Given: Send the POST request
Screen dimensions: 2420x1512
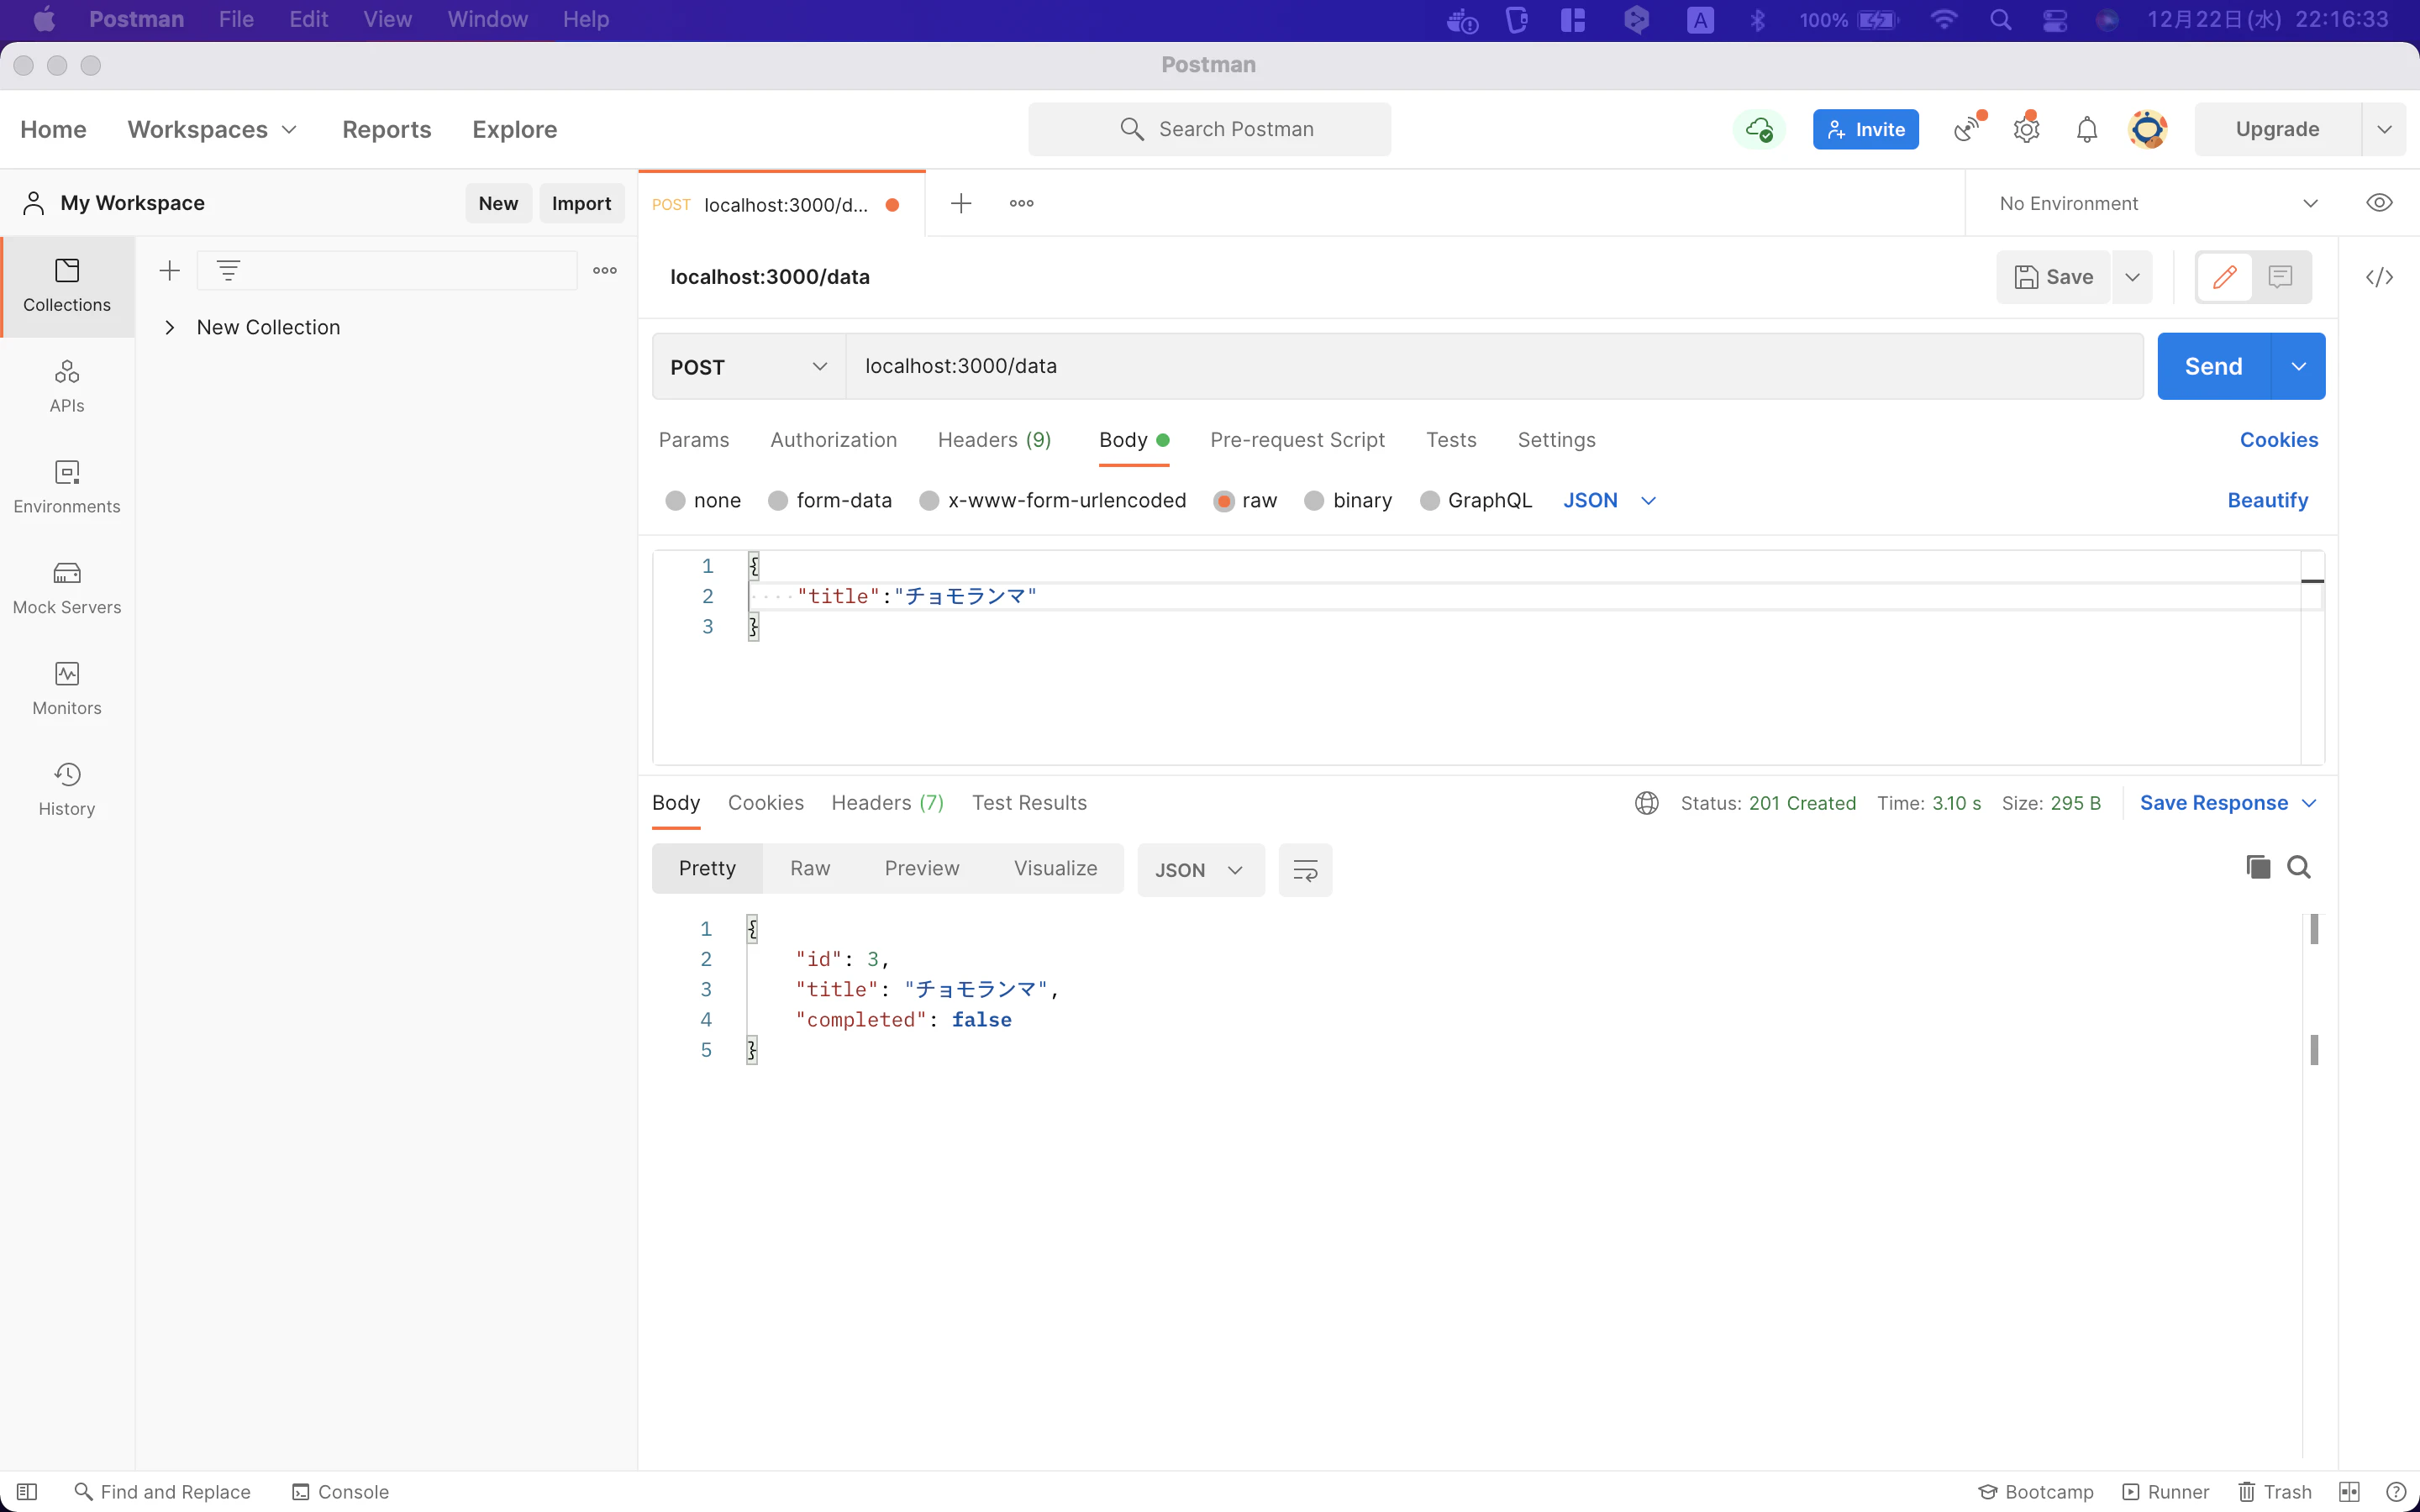Looking at the screenshot, I should 2214,366.
